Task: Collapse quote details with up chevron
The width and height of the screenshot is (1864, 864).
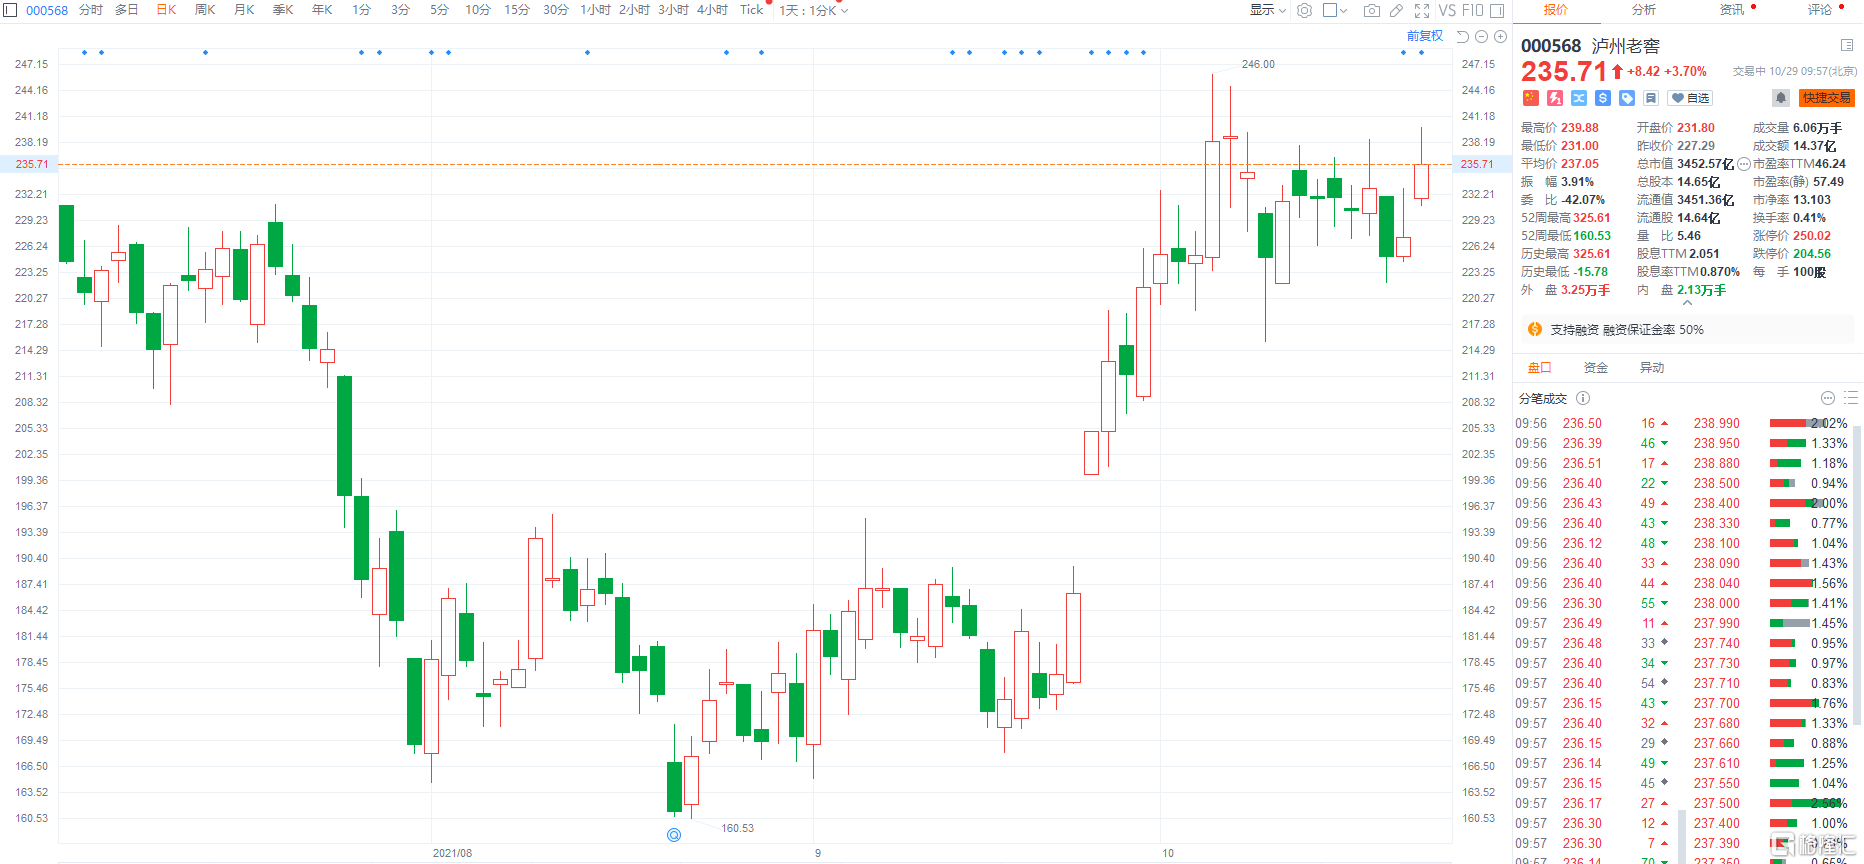Action: click(1688, 303)
